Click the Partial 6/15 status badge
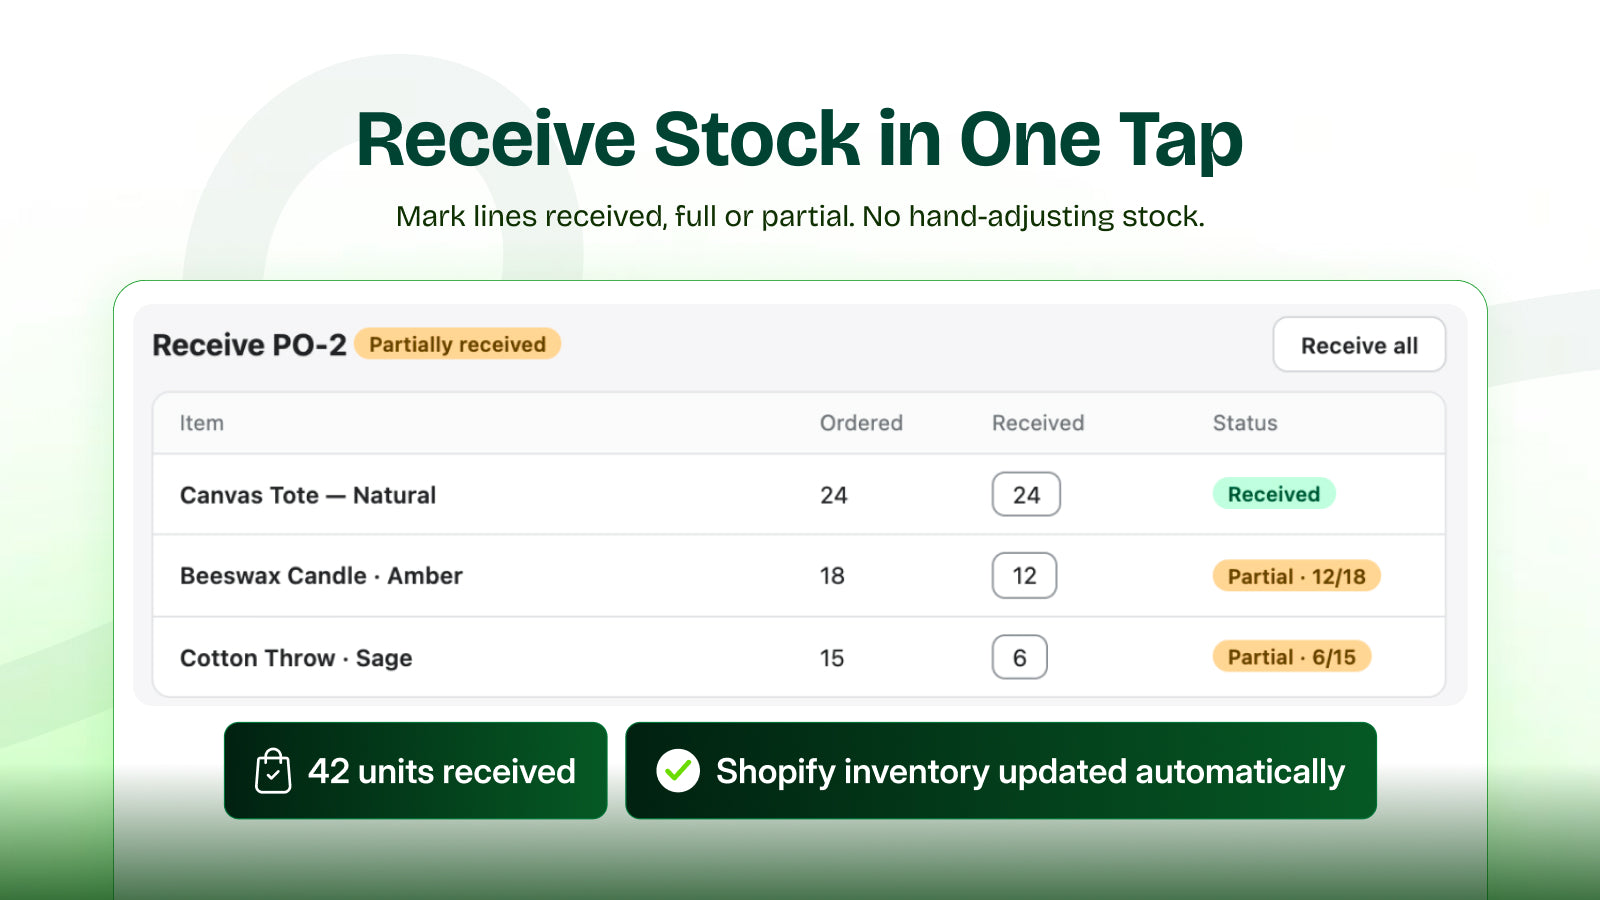This screenshot has height=900, width=1600. tap(1291, 657)
